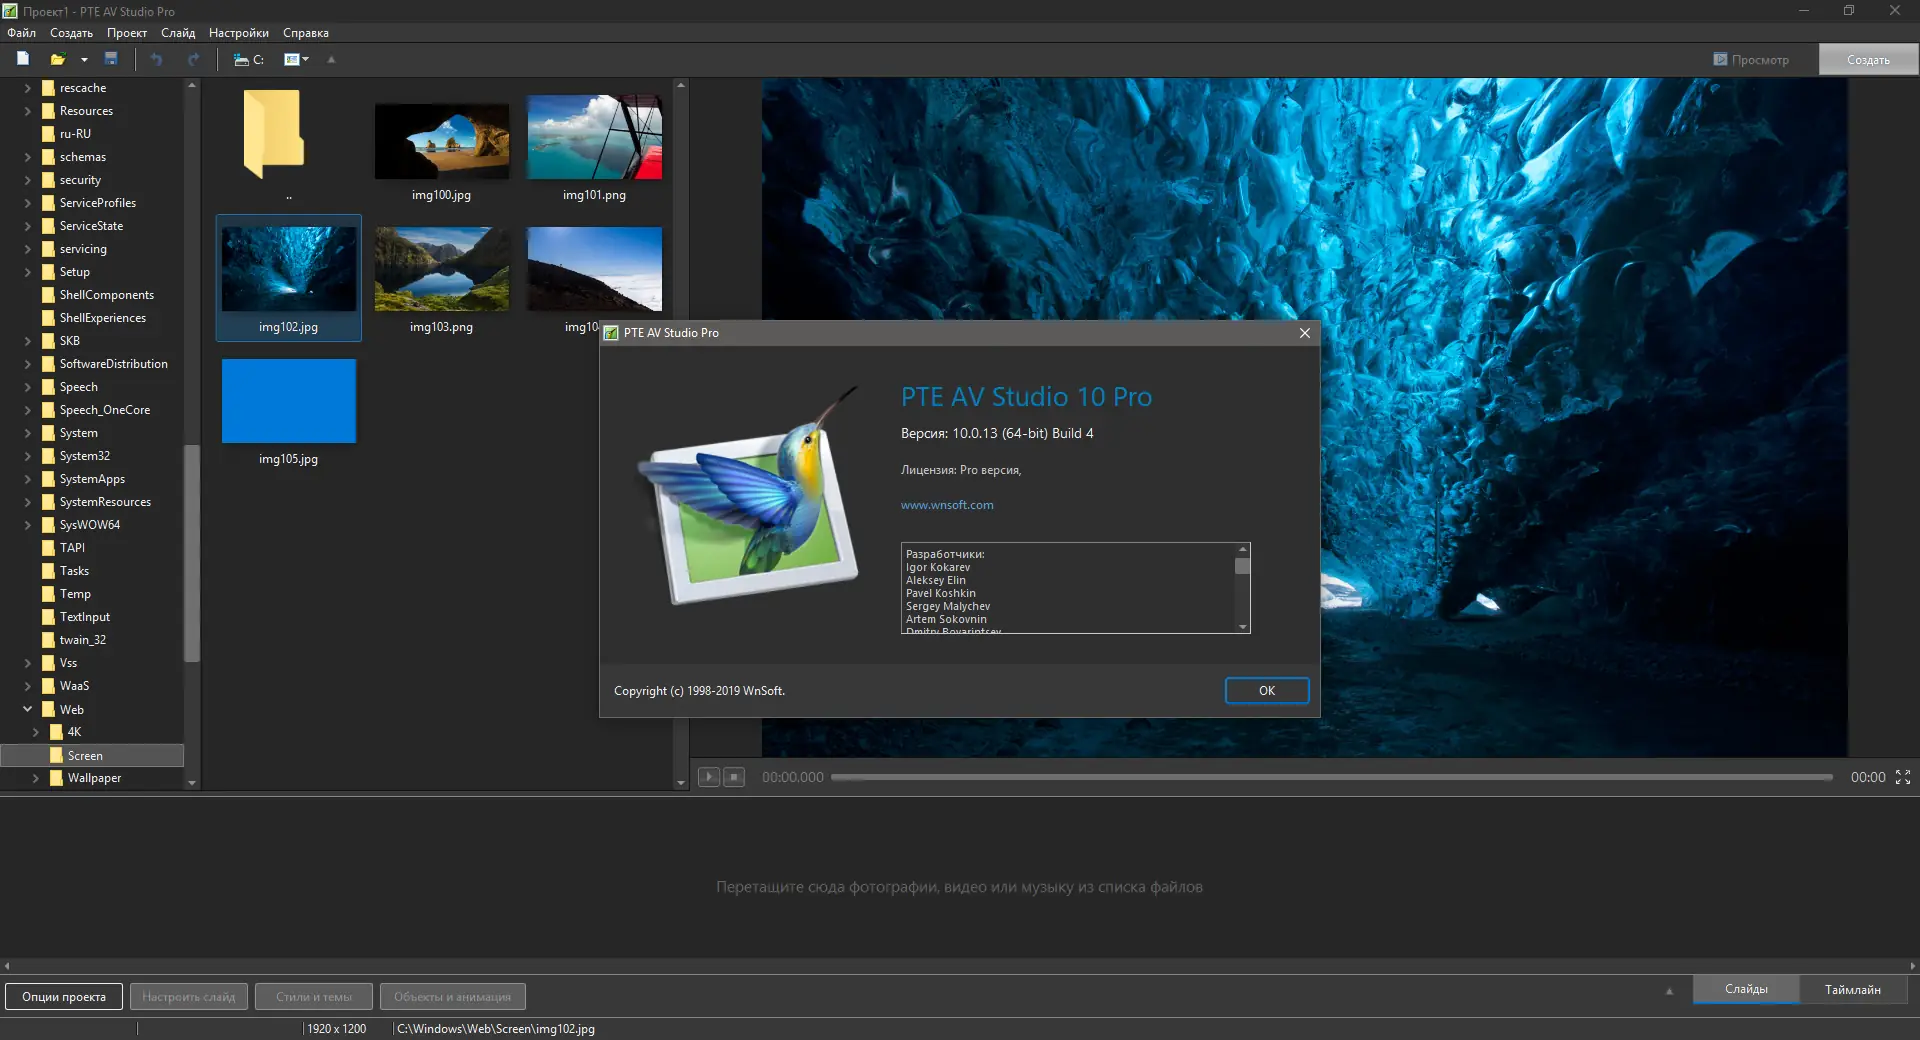Screen dimensions: 1920x1040
Task: Click the down arrow of the developers list
Action: tap(1243, 627)
